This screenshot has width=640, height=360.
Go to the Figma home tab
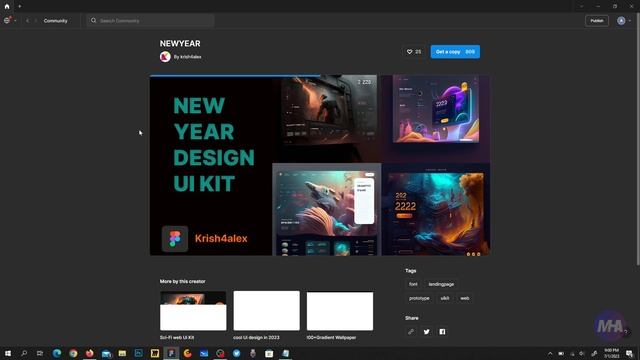point(7,6)
